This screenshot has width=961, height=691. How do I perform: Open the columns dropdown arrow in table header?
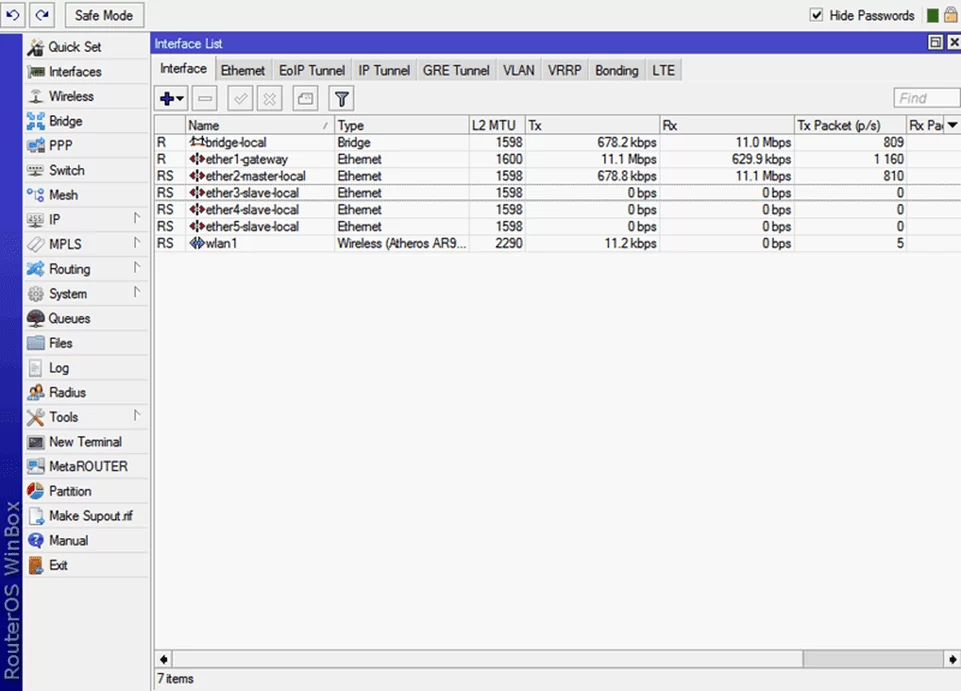pyautogui.click(x=952, y=125)
